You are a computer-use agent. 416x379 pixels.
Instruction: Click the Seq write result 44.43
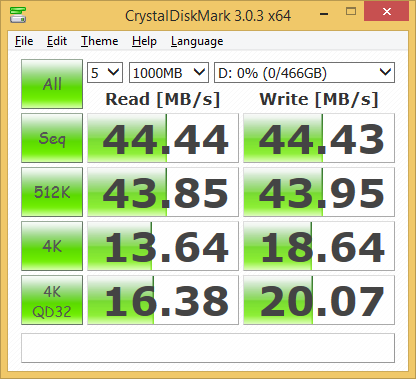[x=319, y=138]
